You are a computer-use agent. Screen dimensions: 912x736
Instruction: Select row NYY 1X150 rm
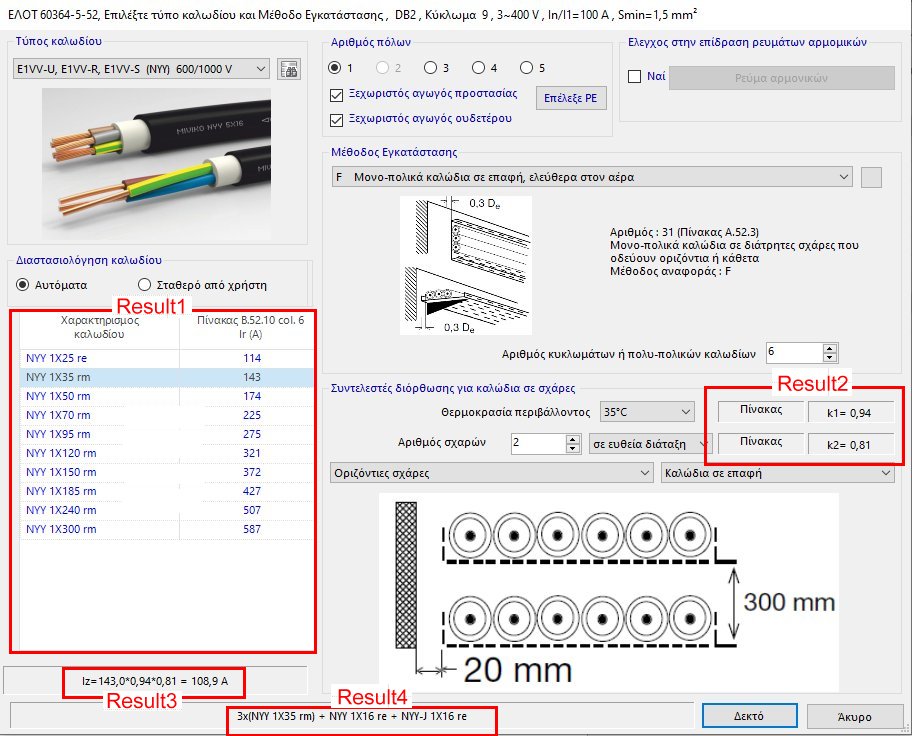coord(166,472)
